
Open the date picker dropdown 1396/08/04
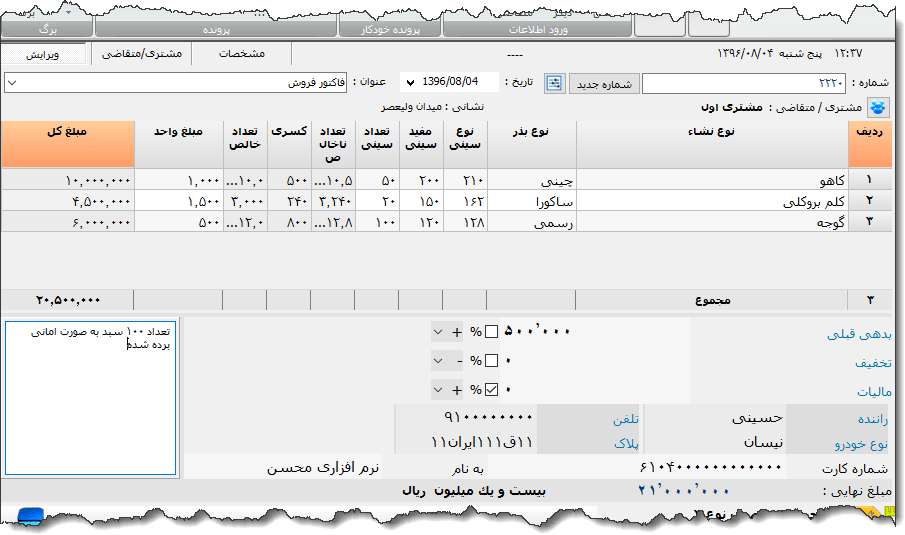(410, 83)
